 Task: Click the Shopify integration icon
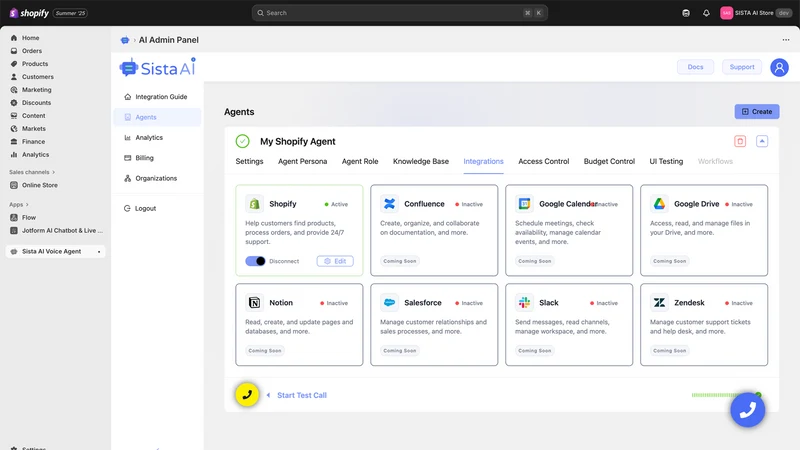(x=254, y=204)
